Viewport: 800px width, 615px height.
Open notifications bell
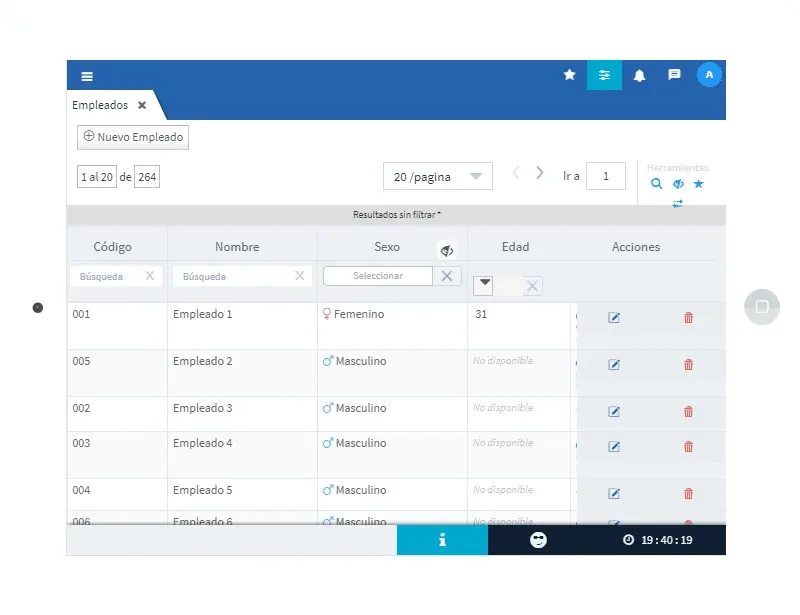click(x=639, y=76)
